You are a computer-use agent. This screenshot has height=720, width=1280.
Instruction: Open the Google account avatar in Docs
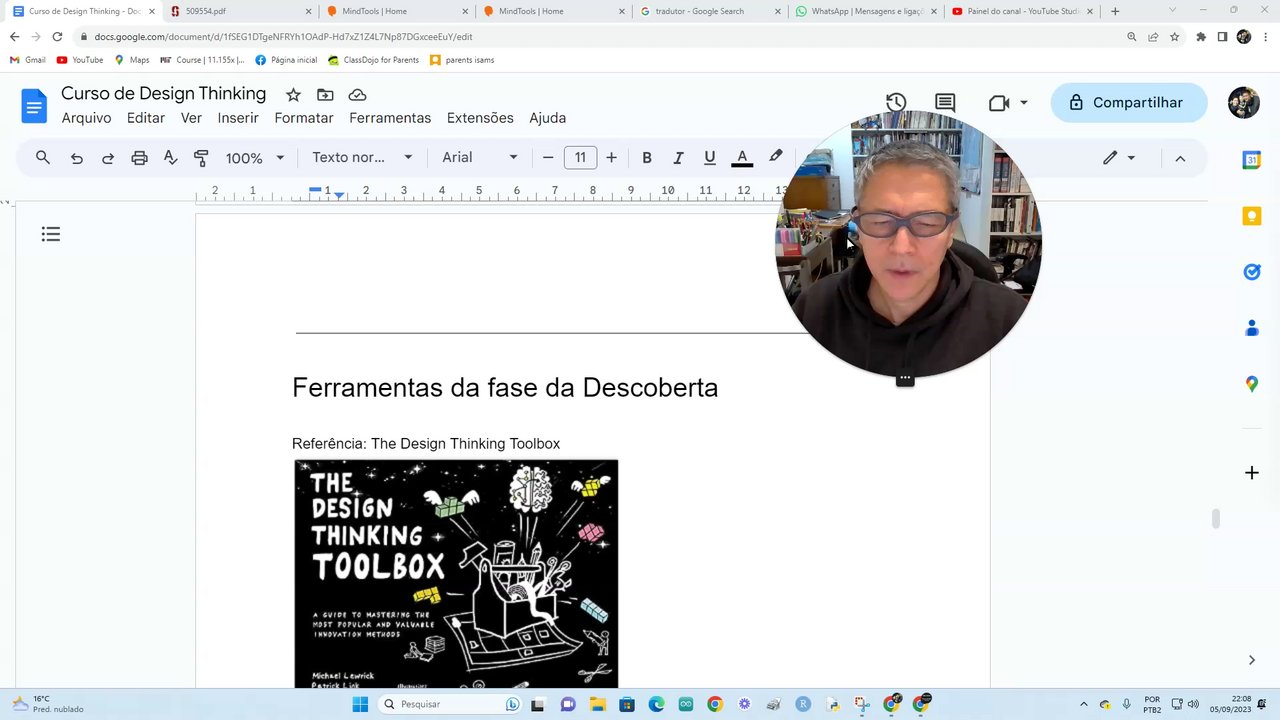[x=1244, y=103]
